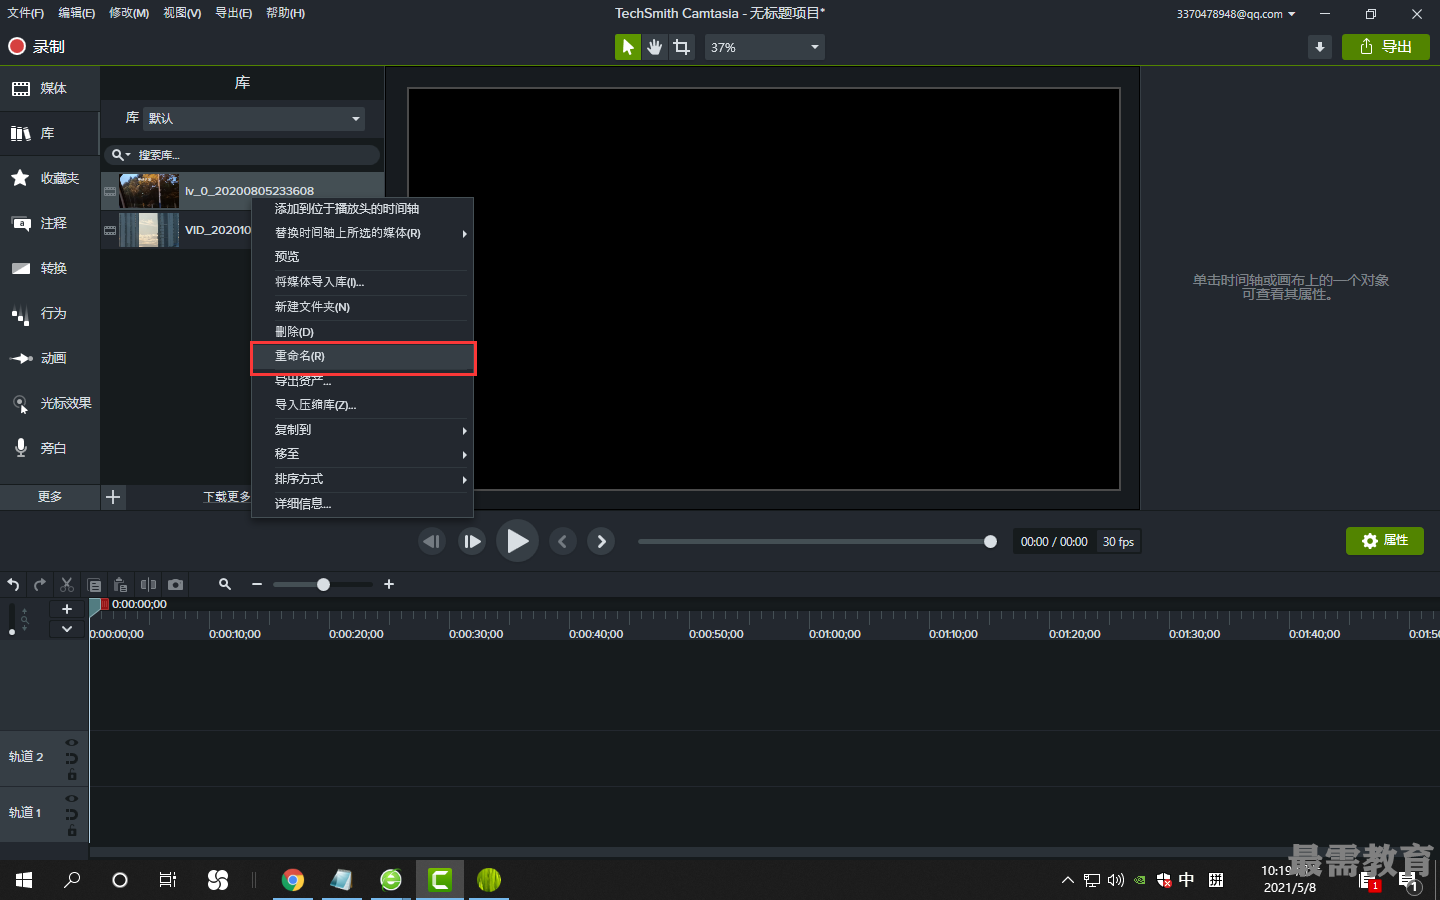Open the 文件(F) menu
The width and height of the screenshot is (1440, 900).
point(26,13)
